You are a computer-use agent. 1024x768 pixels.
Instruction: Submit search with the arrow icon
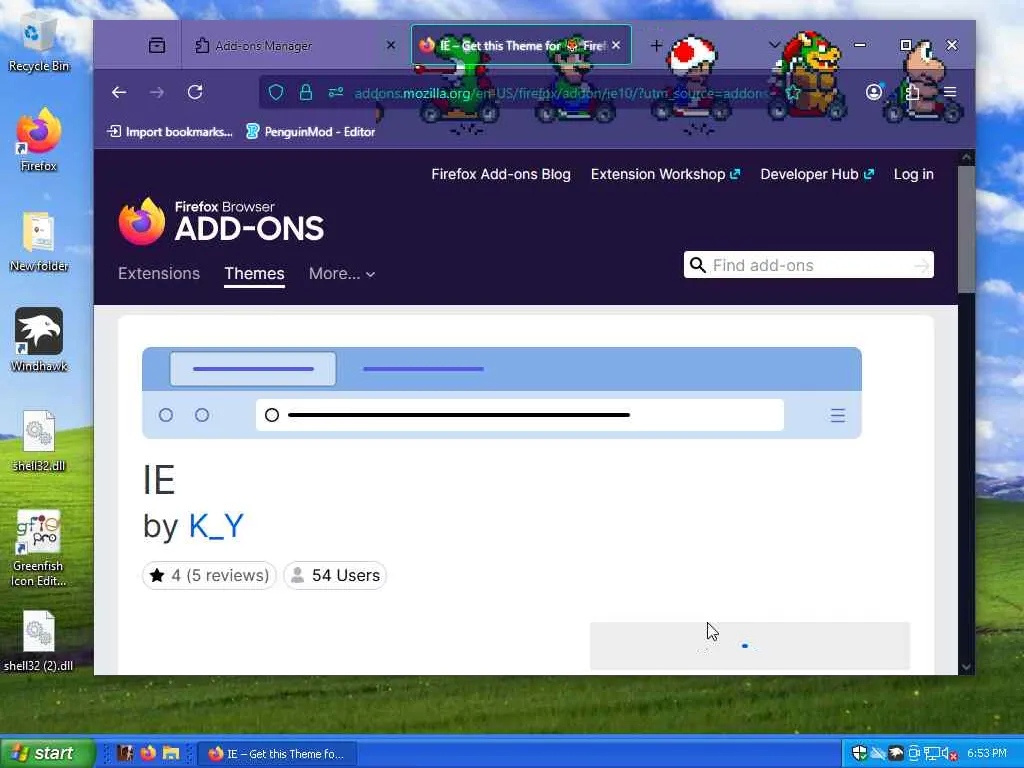tap(921, 266)
